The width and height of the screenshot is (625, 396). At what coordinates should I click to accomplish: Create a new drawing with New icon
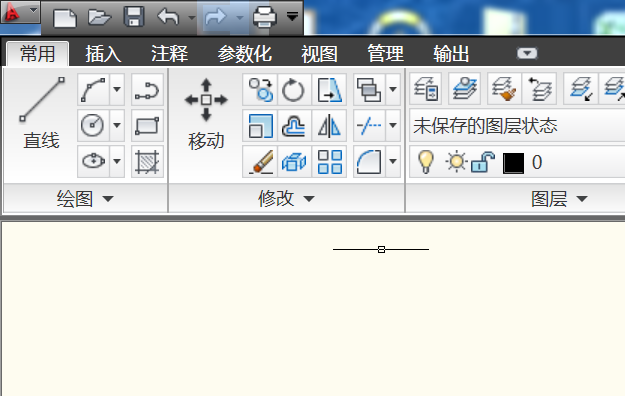click(65, 18)
